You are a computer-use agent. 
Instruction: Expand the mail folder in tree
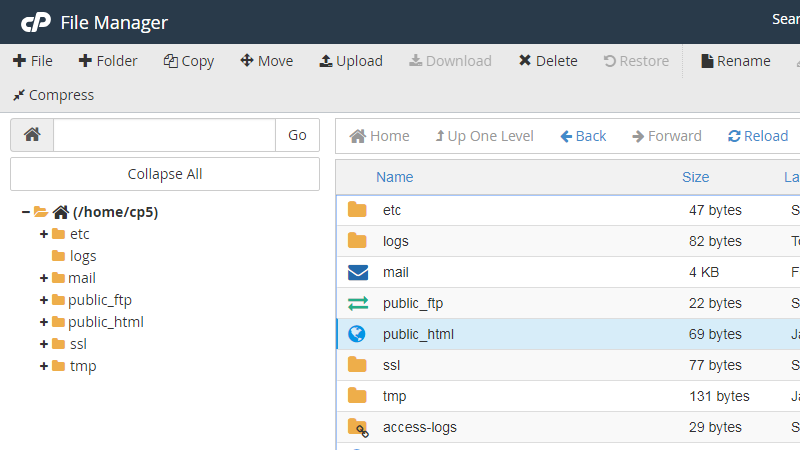44,278
